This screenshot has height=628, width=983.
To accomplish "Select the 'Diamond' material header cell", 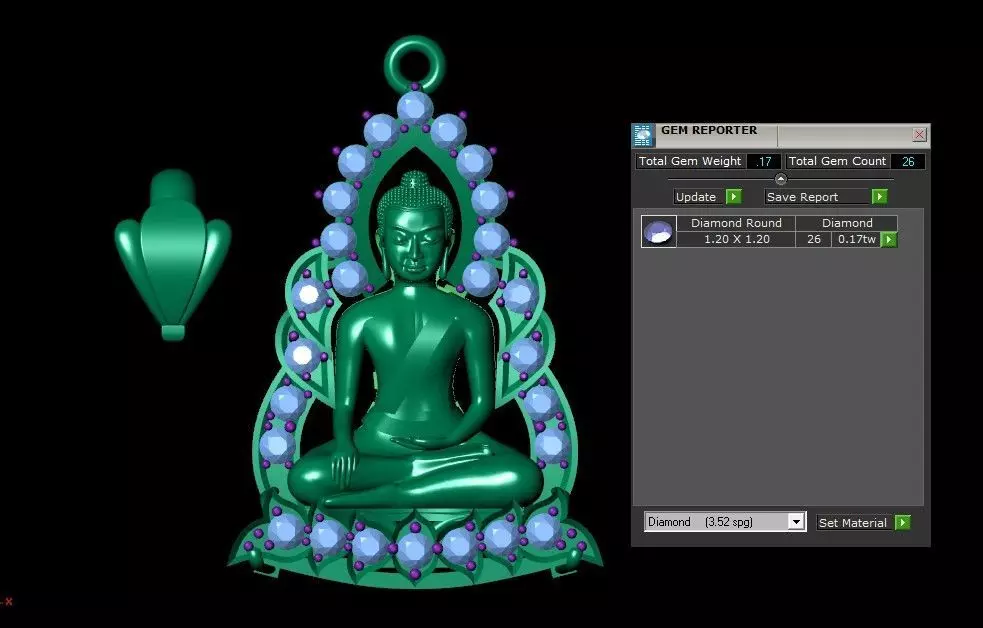I will tap(847, 223).
